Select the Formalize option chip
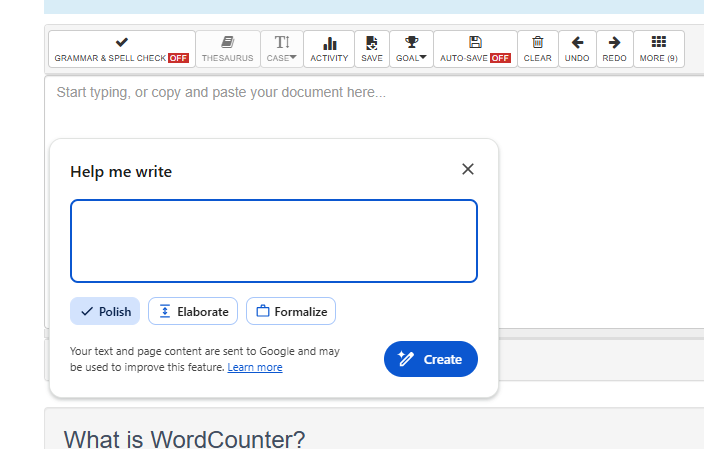 click(x=291, y=311)
